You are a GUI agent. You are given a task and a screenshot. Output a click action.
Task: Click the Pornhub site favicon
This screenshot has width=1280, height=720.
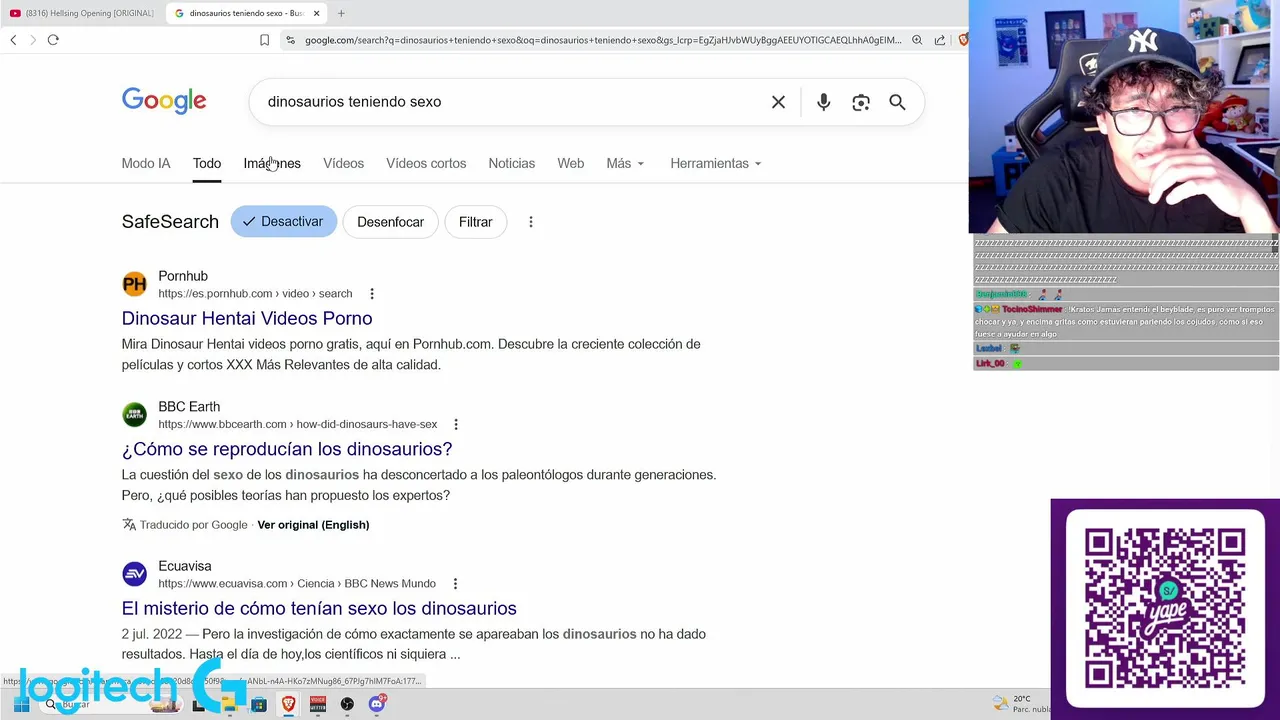pyautogui.click(x=134, y=285)
